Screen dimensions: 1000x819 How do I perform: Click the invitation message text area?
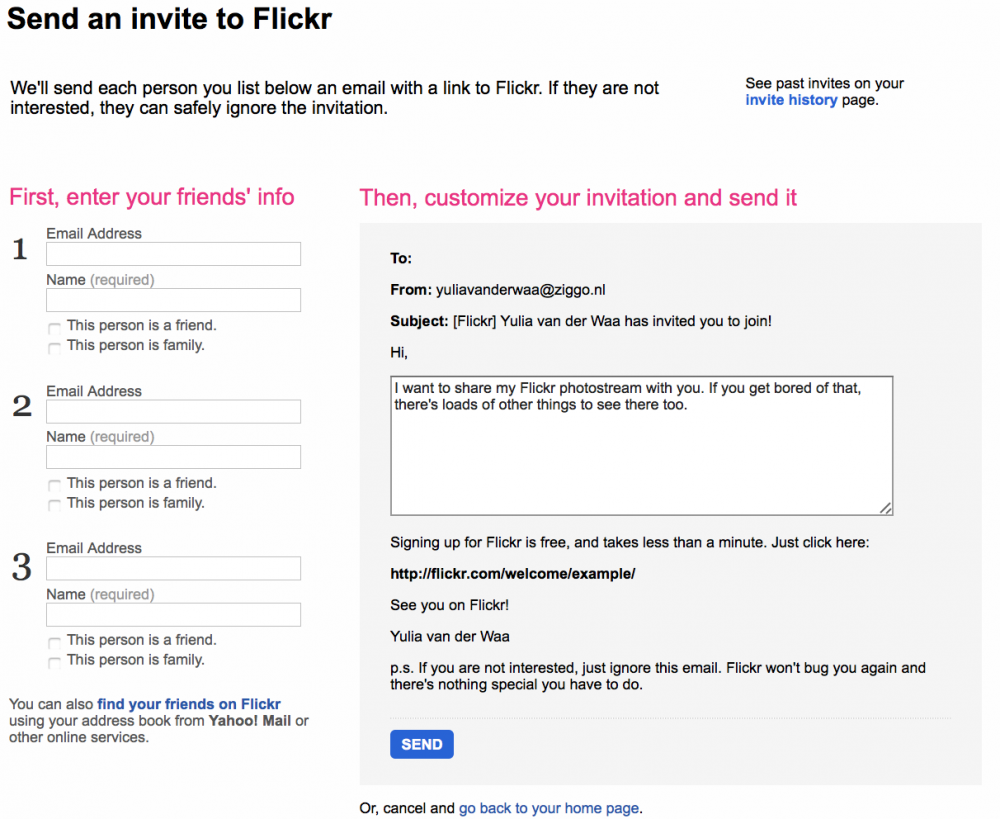click(642, 445)
